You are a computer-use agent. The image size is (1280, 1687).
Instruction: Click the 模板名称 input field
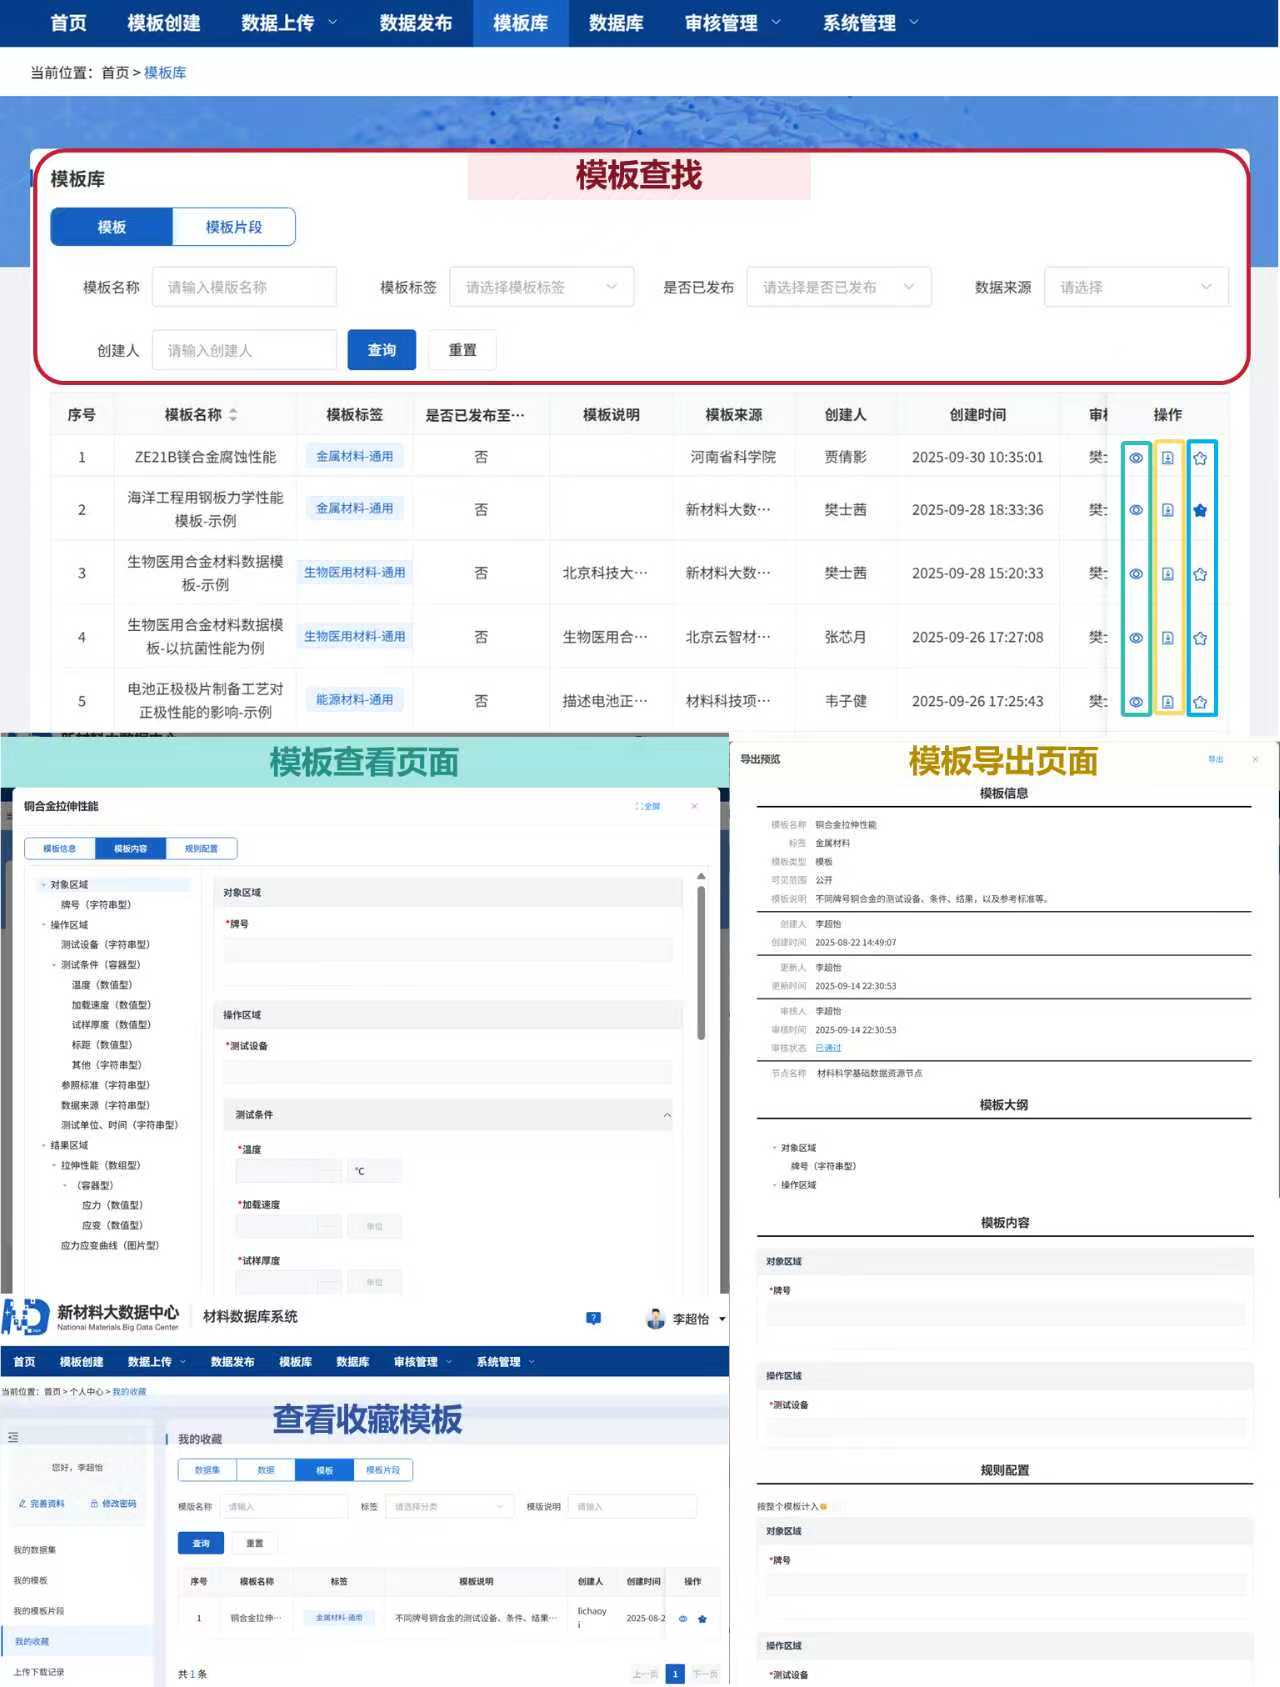point(244,287)
